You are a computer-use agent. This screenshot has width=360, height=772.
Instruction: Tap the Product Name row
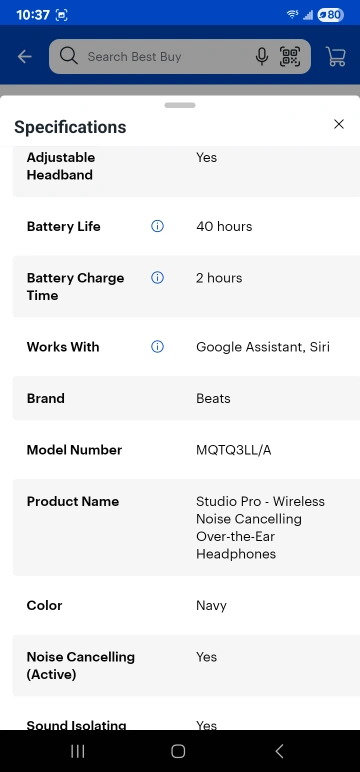[186, 527]
